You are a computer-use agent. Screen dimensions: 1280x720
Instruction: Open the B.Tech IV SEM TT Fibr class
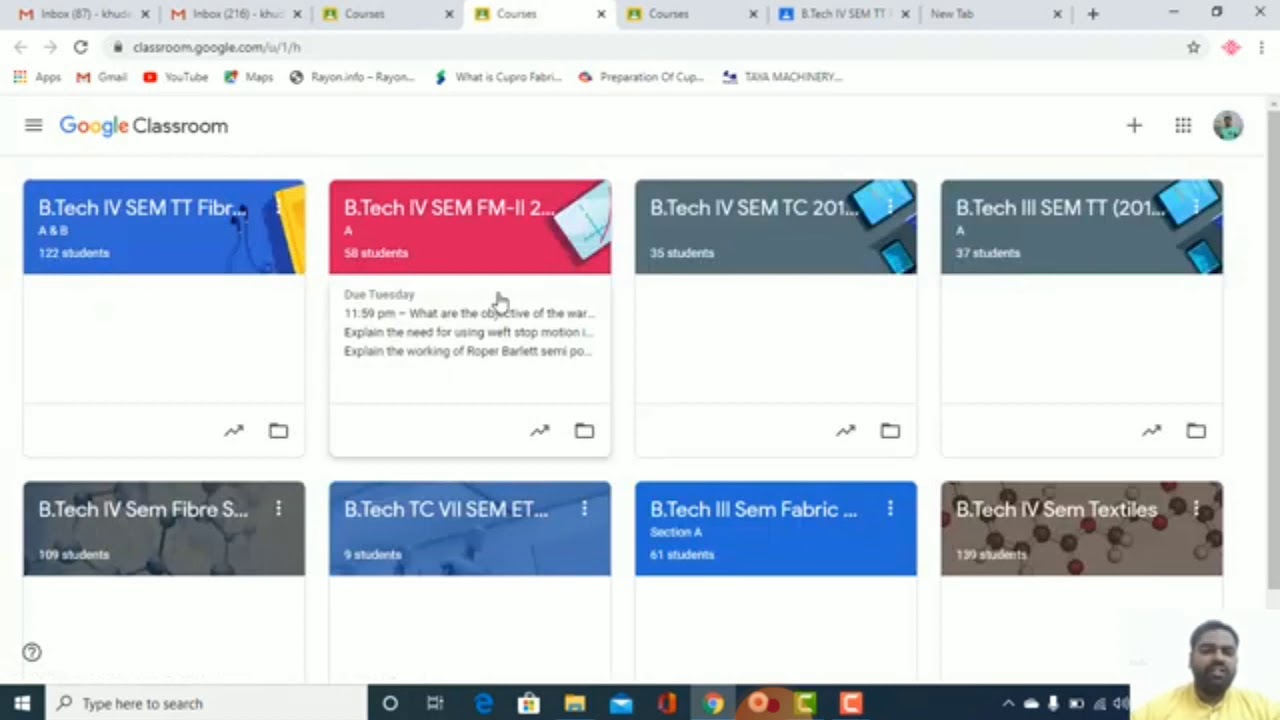tap(142, 208)
